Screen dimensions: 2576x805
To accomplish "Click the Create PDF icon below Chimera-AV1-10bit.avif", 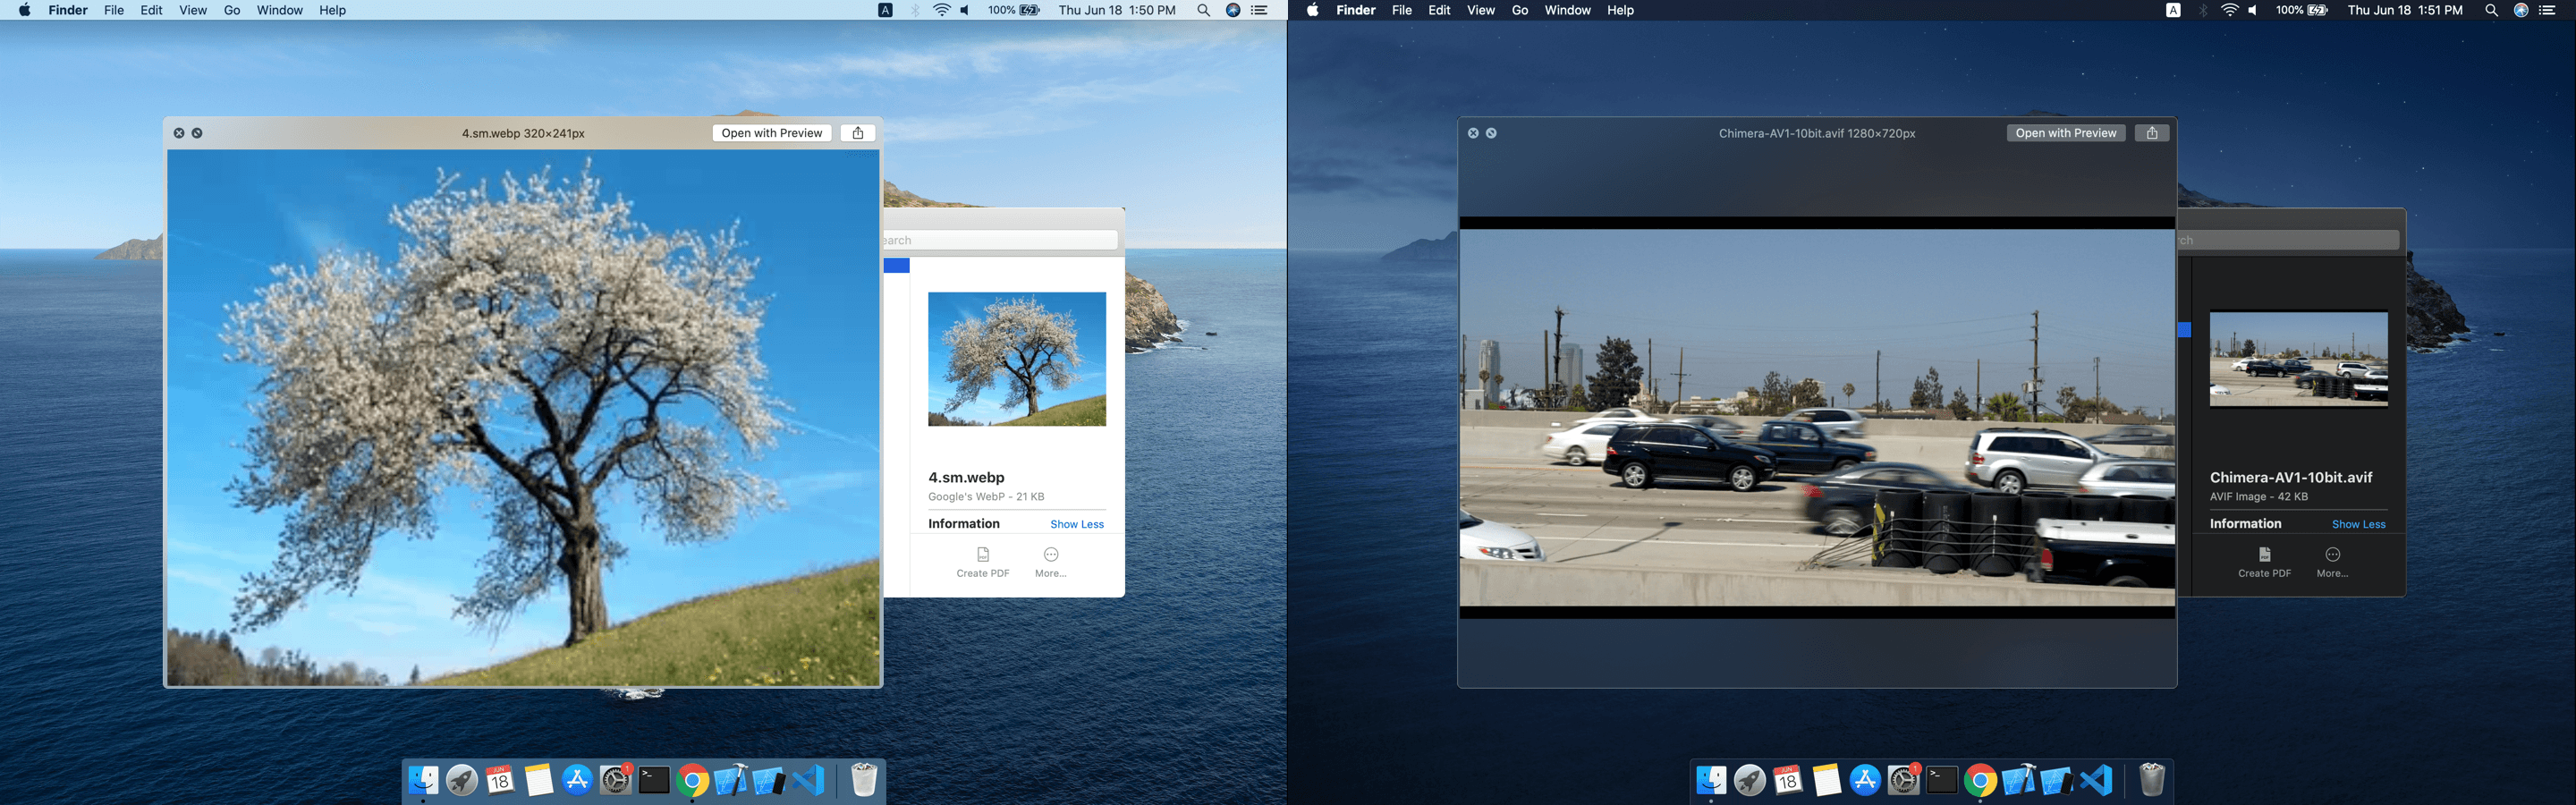I will click(2264, 555).
